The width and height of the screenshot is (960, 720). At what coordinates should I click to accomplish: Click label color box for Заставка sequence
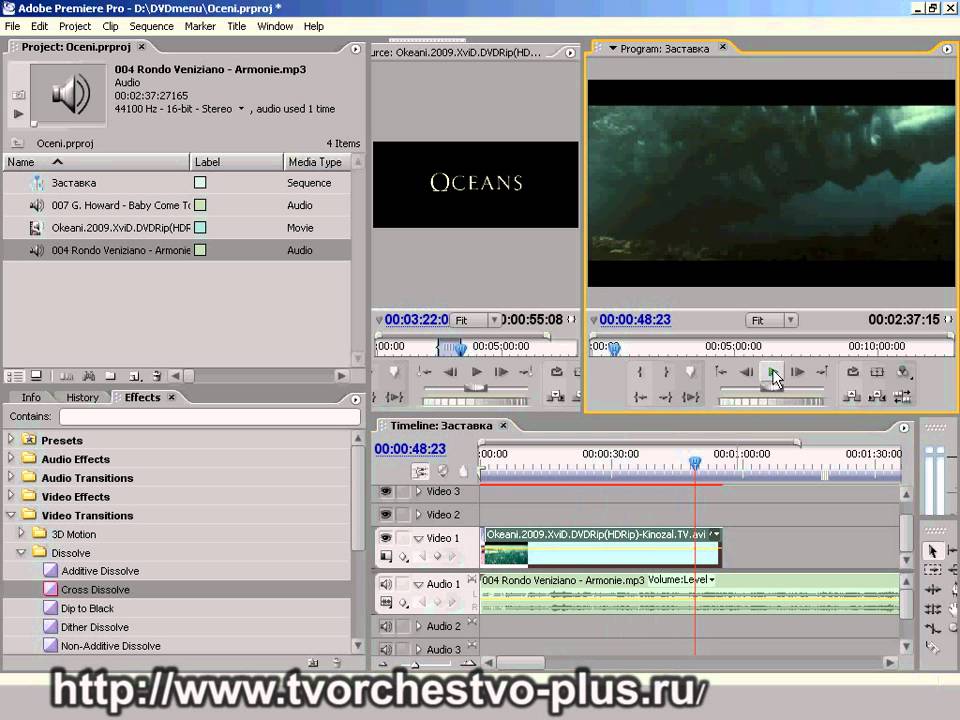point(200,182)
